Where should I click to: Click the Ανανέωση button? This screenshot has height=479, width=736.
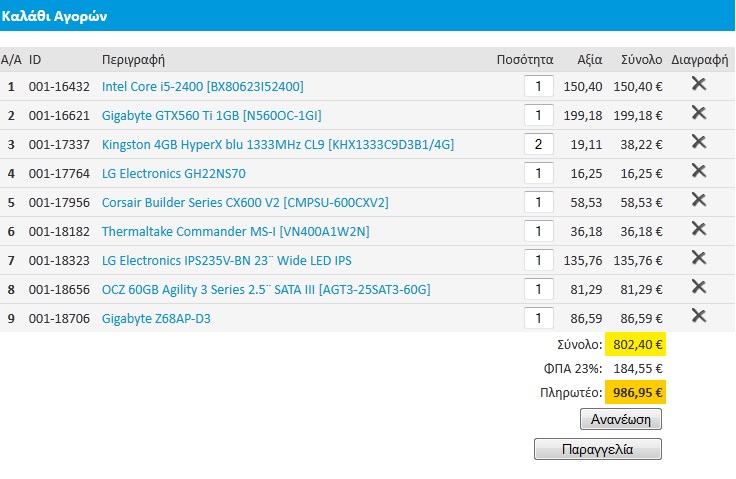621,419
